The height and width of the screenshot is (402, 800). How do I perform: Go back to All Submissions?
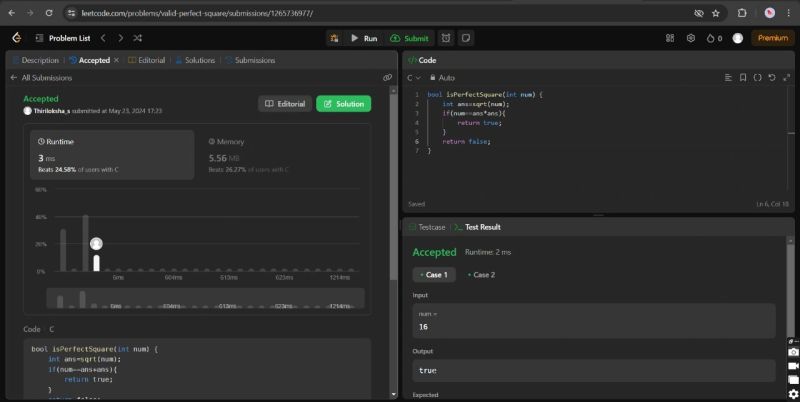click(41, 78)
